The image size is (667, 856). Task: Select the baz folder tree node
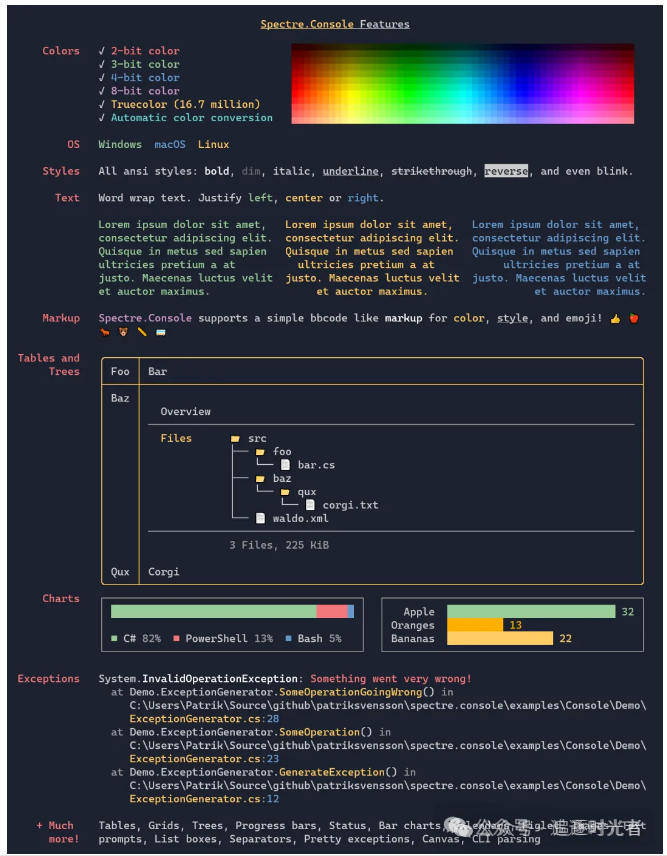(282, 479)
